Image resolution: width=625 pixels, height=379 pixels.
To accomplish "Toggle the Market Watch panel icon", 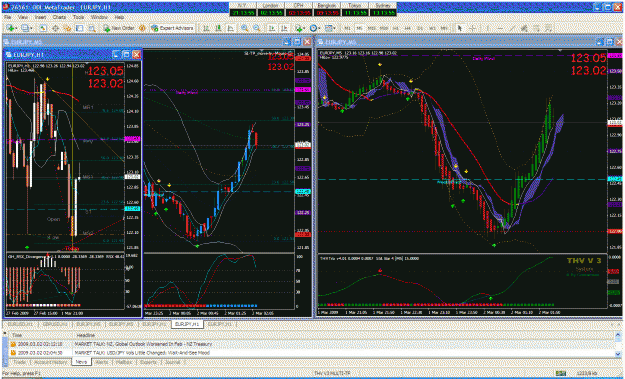I will tap(43, 28).
